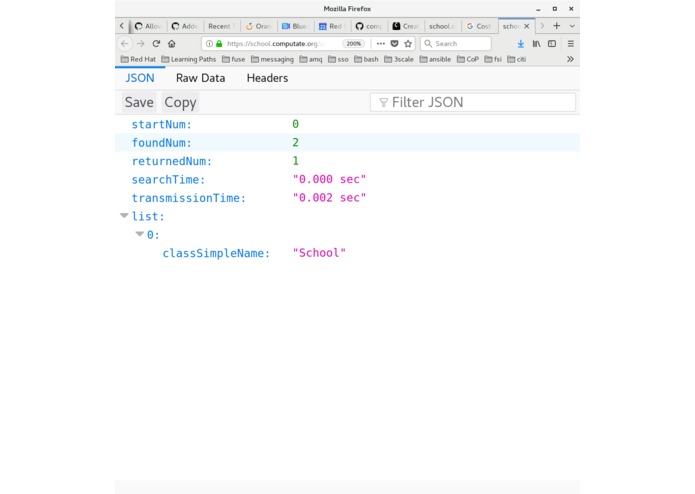Screen dimensions: 695x494
Task: Open the Firefox home page
Action: coord(172,43)
